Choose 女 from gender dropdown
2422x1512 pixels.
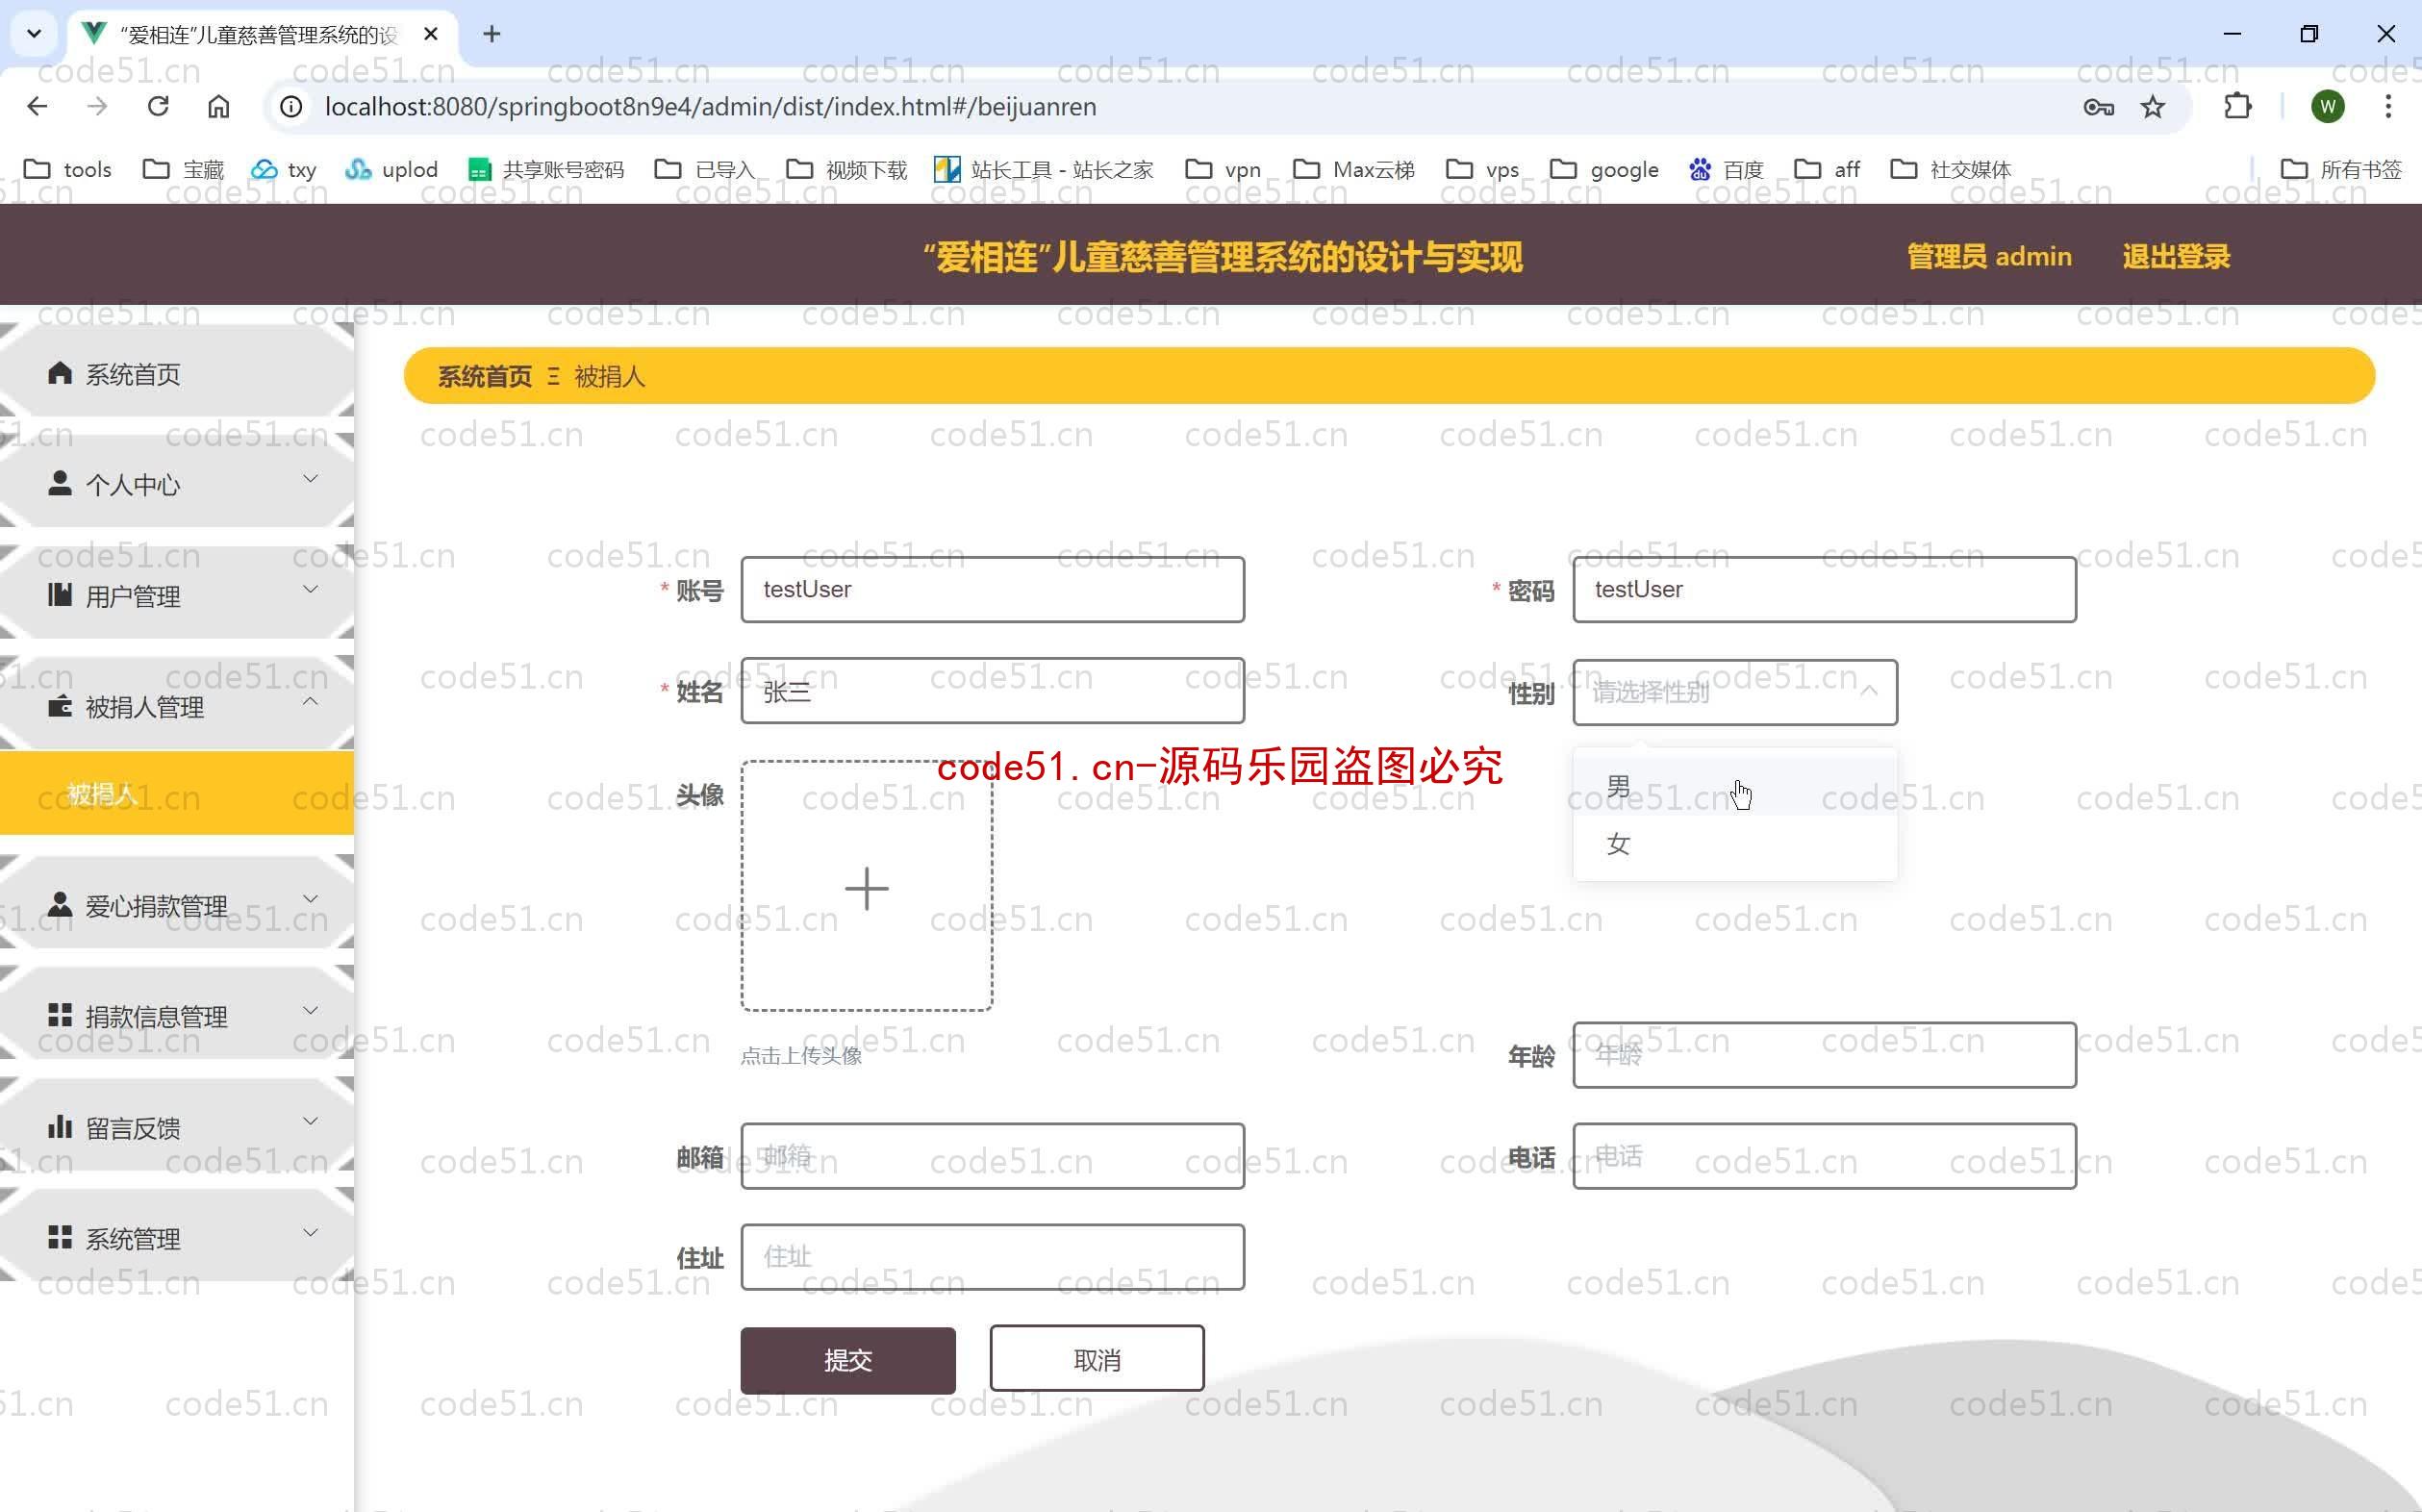pos(1734,844)
